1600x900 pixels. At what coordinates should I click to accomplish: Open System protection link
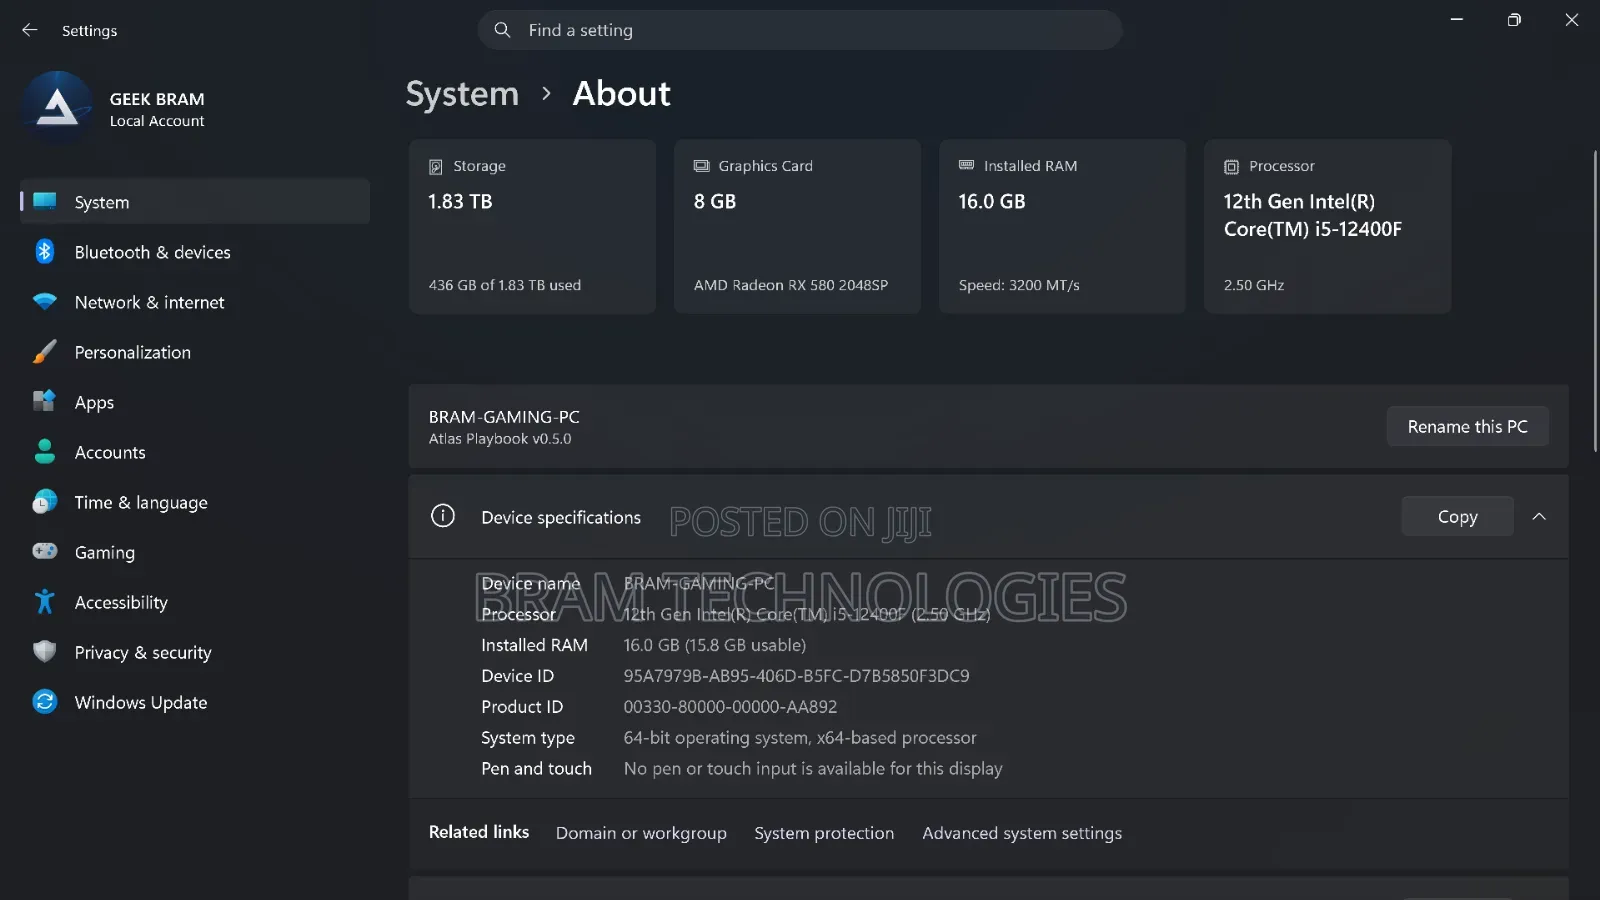[824, 833]
